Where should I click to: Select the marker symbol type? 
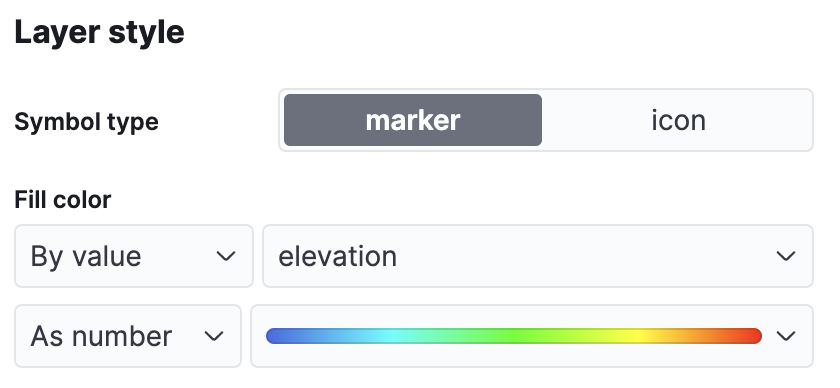412,120
